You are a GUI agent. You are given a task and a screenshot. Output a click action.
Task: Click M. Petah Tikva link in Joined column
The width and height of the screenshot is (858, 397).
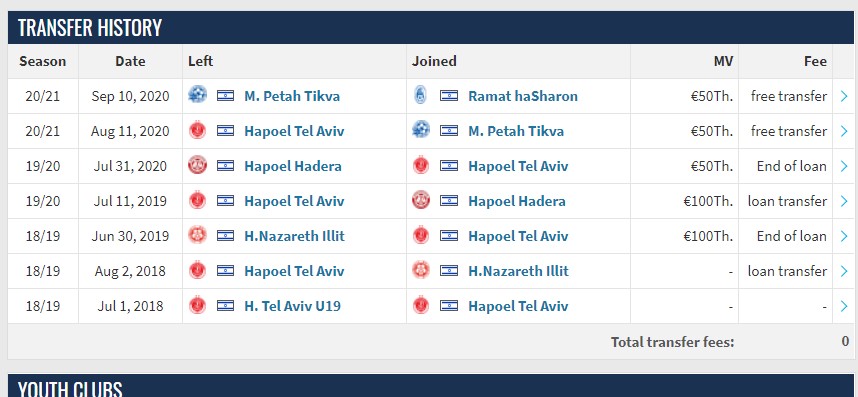pyautogui.click(x=516, y=131)
